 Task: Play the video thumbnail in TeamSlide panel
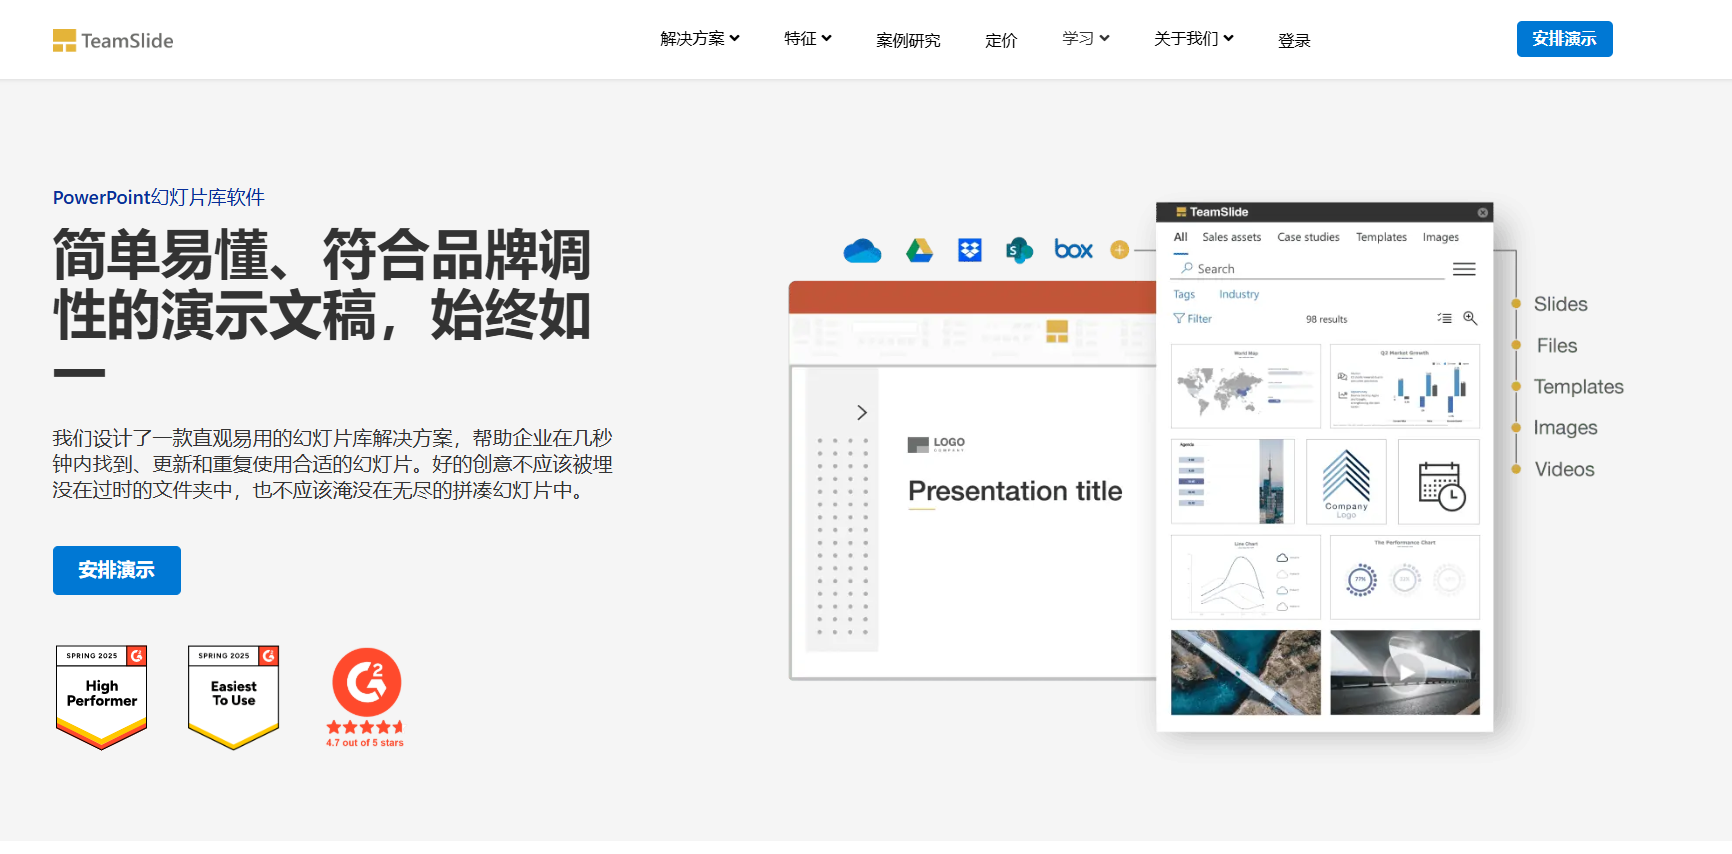(x=1405, y=672)
